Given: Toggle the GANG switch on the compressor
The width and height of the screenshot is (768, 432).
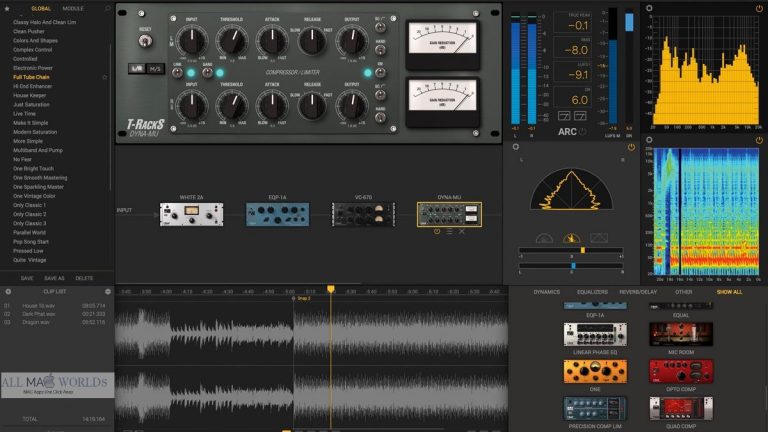Looking at the screenshot, I should (208, 72).
